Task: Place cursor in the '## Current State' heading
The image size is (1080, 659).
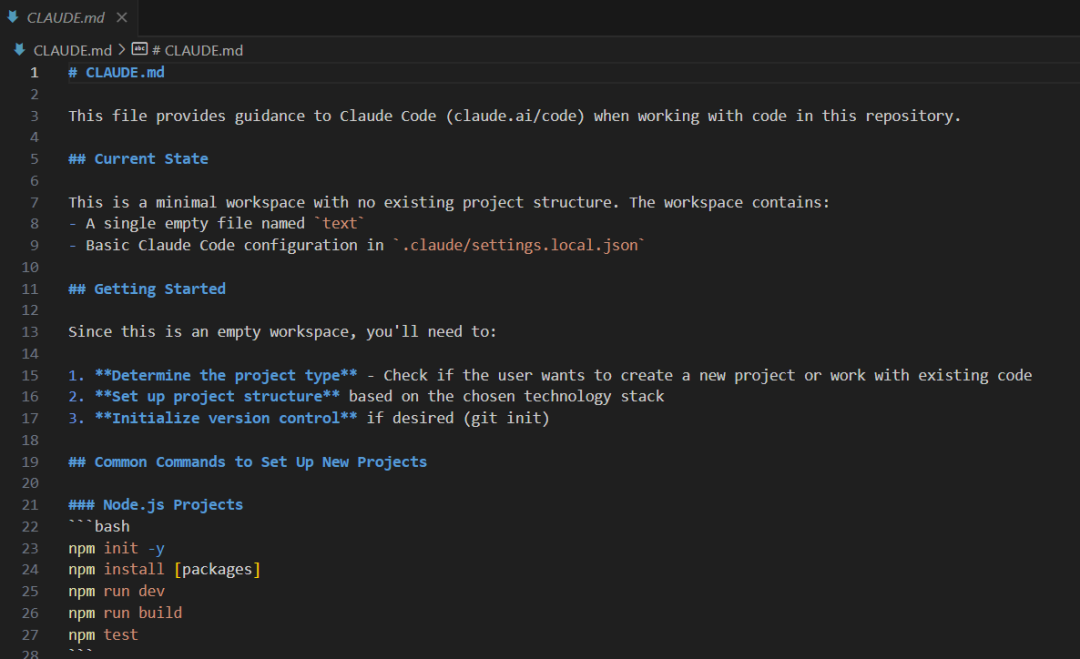Action: (x=150, y=159)
